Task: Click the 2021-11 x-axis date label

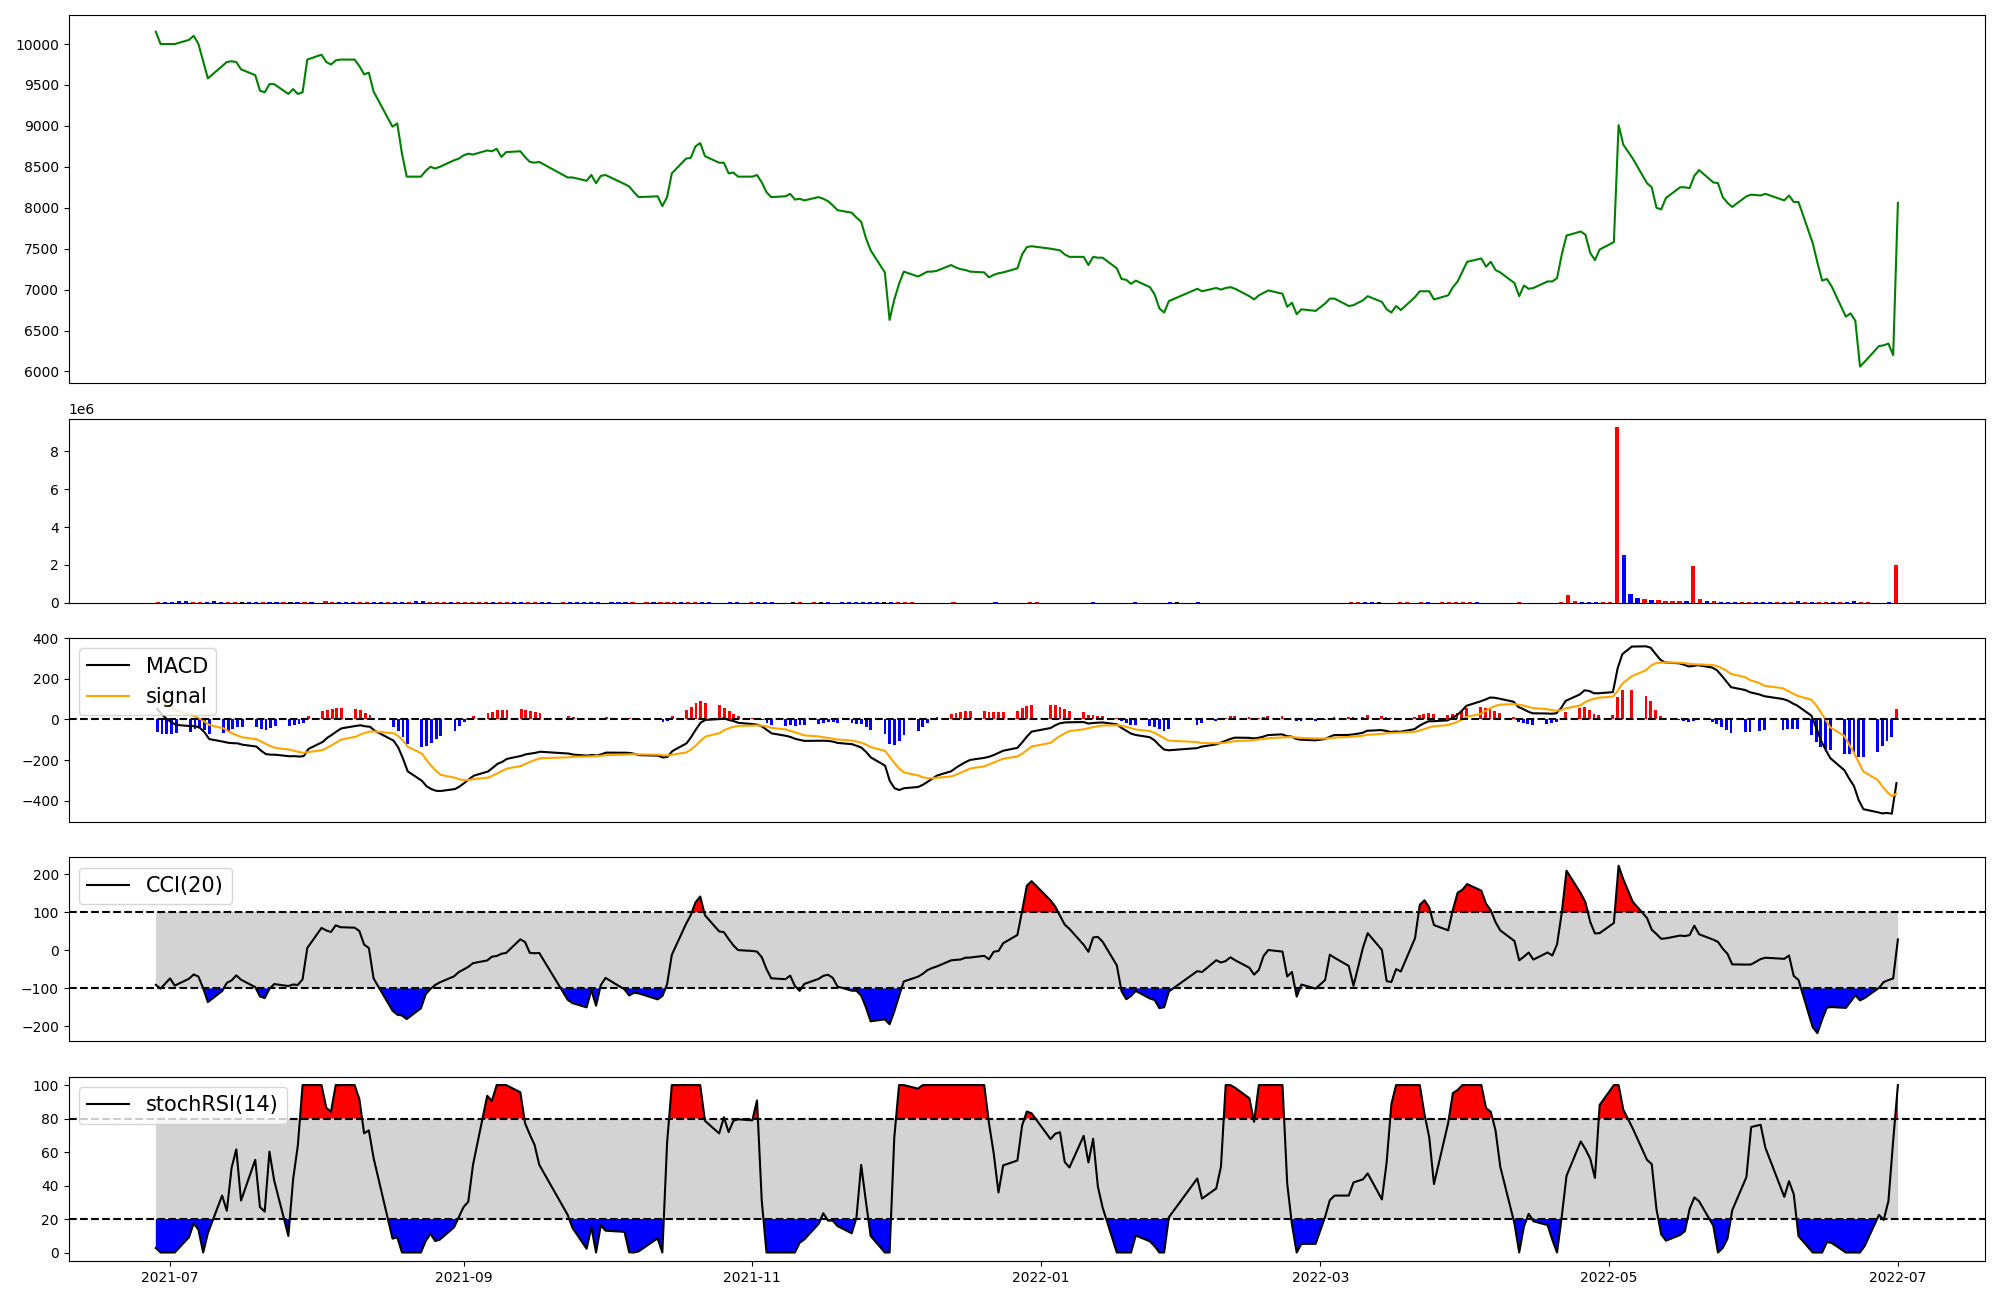Action: pyautogui.click(x=751, y=1276)
